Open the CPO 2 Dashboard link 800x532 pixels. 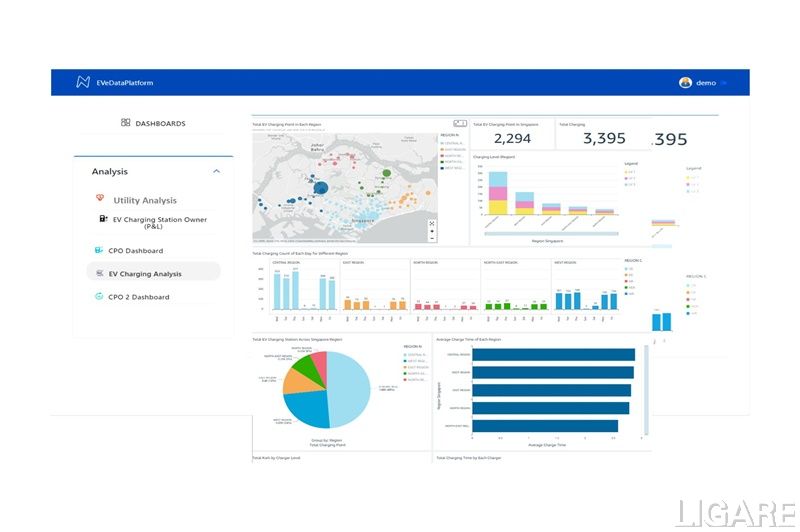(x=138, y=297)
